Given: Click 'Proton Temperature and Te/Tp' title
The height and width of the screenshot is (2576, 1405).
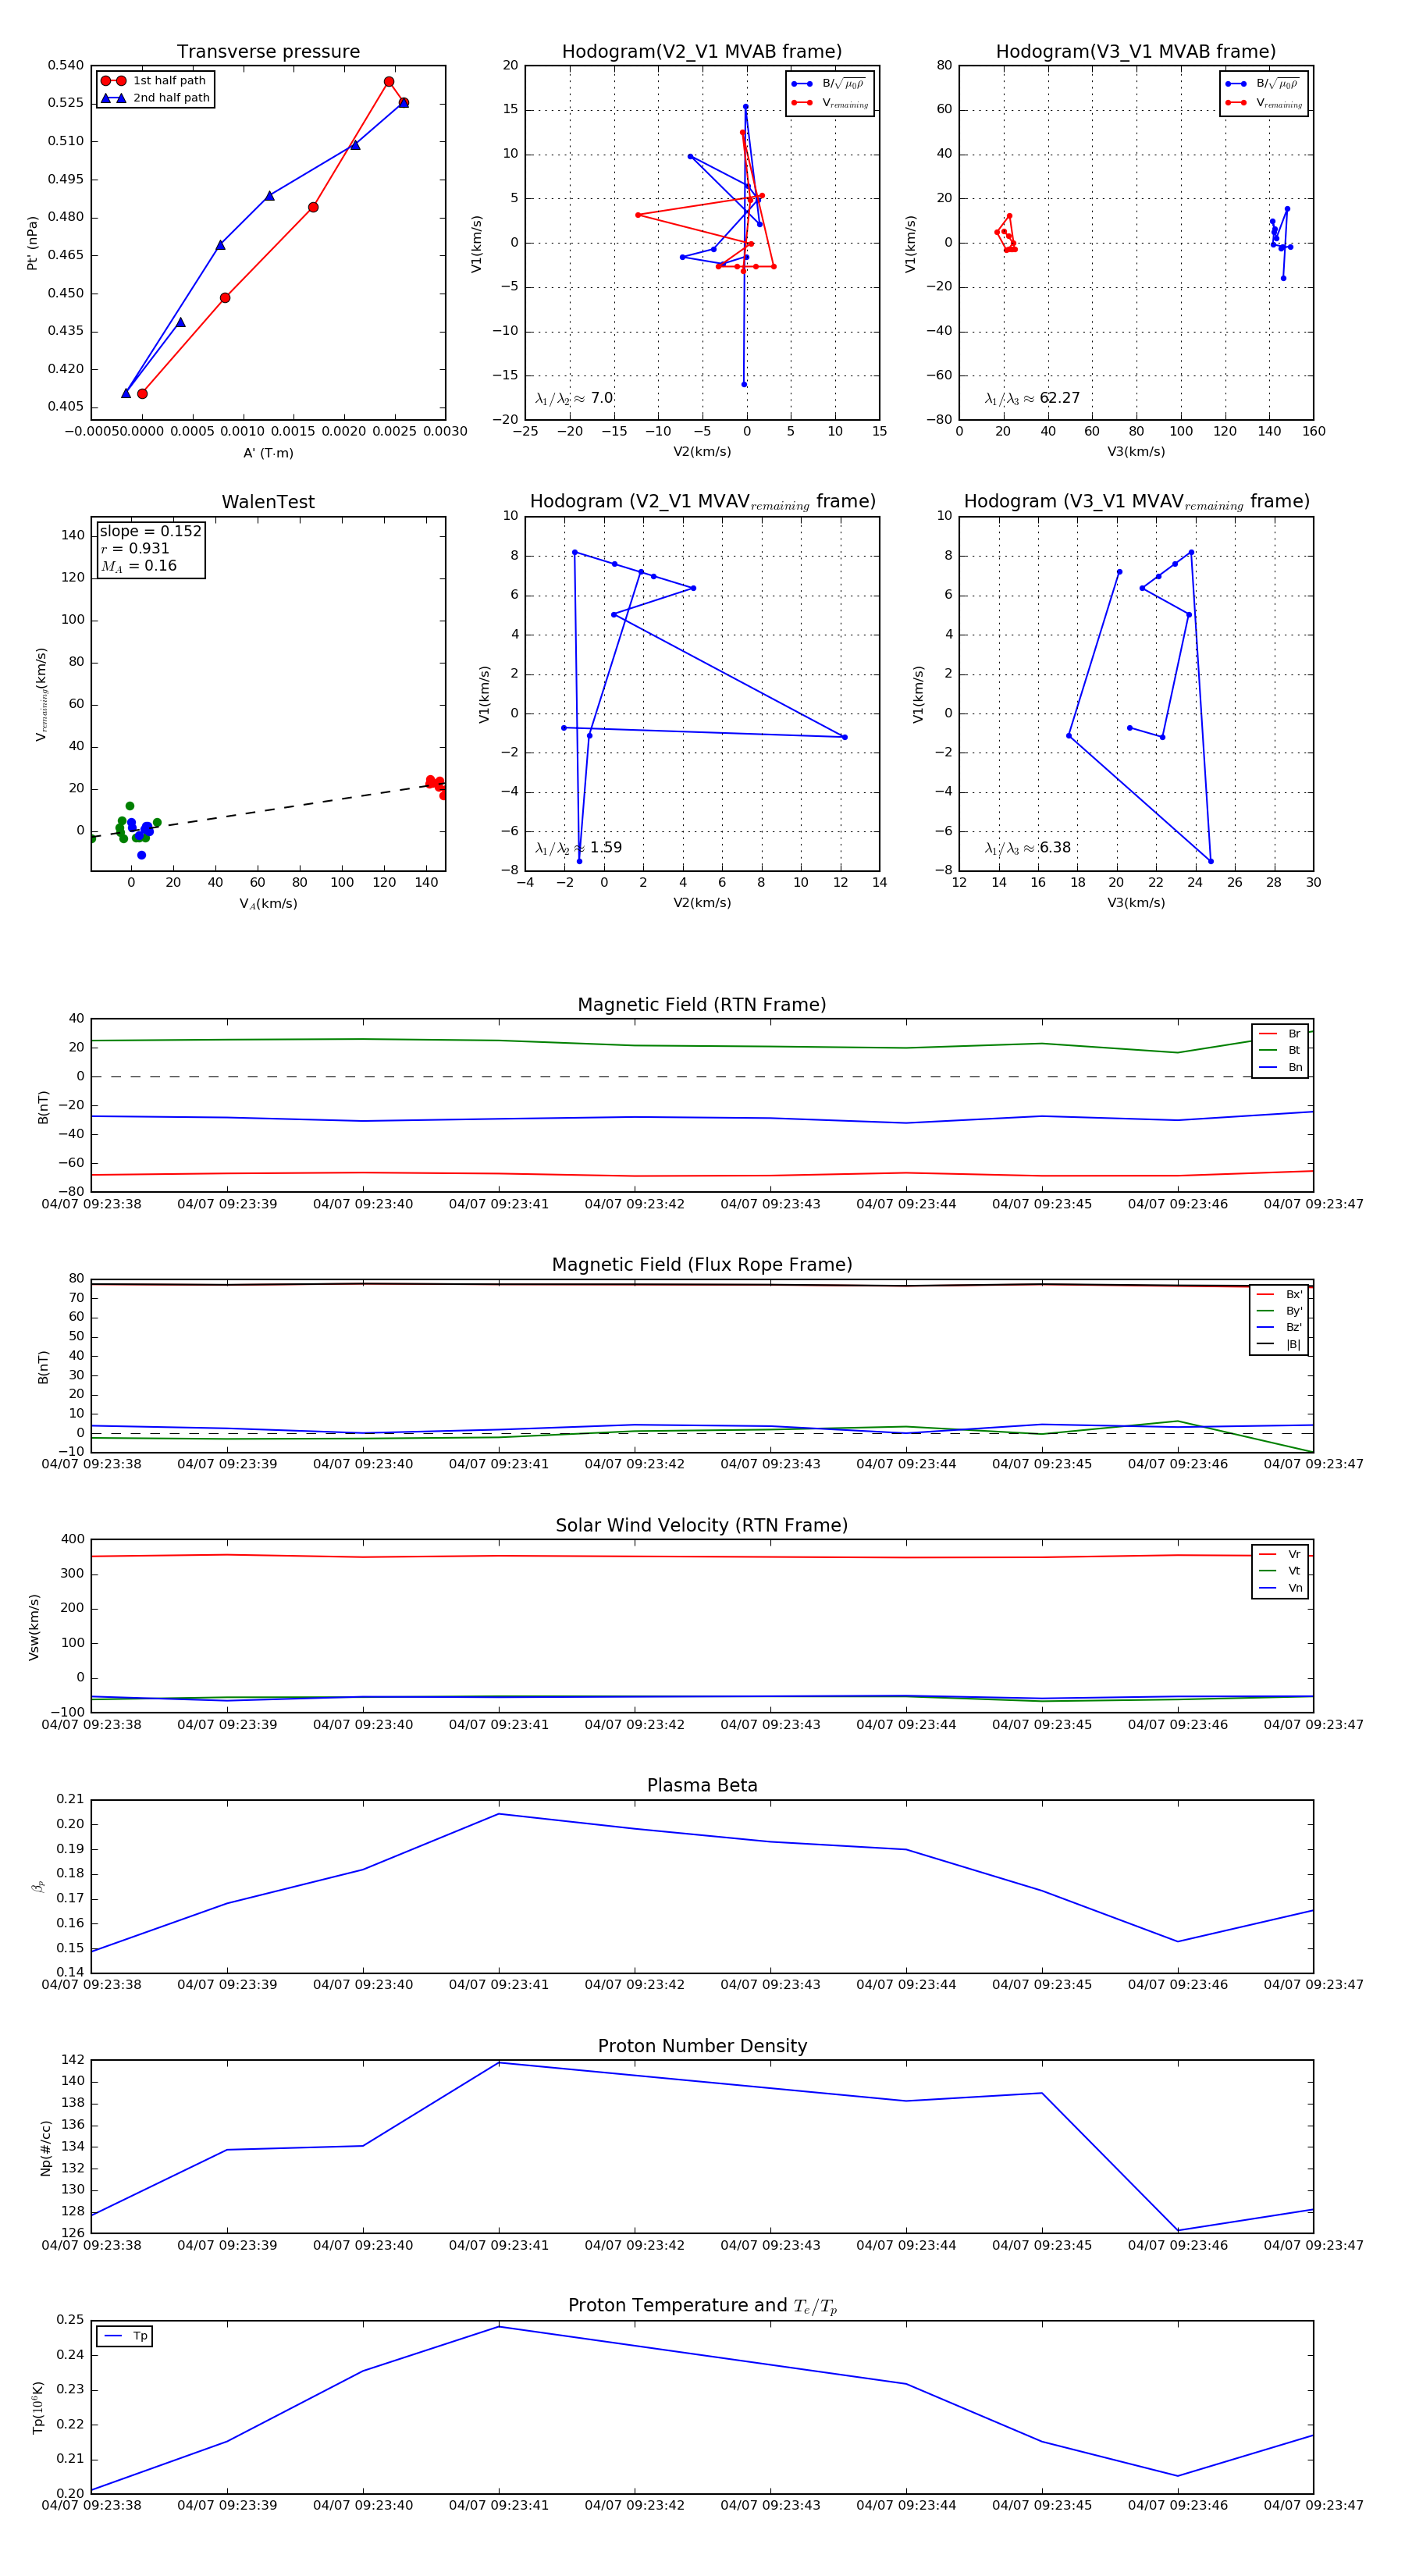Looking at the screenshot, I should pyautogui.click(x=702, y=2306).
